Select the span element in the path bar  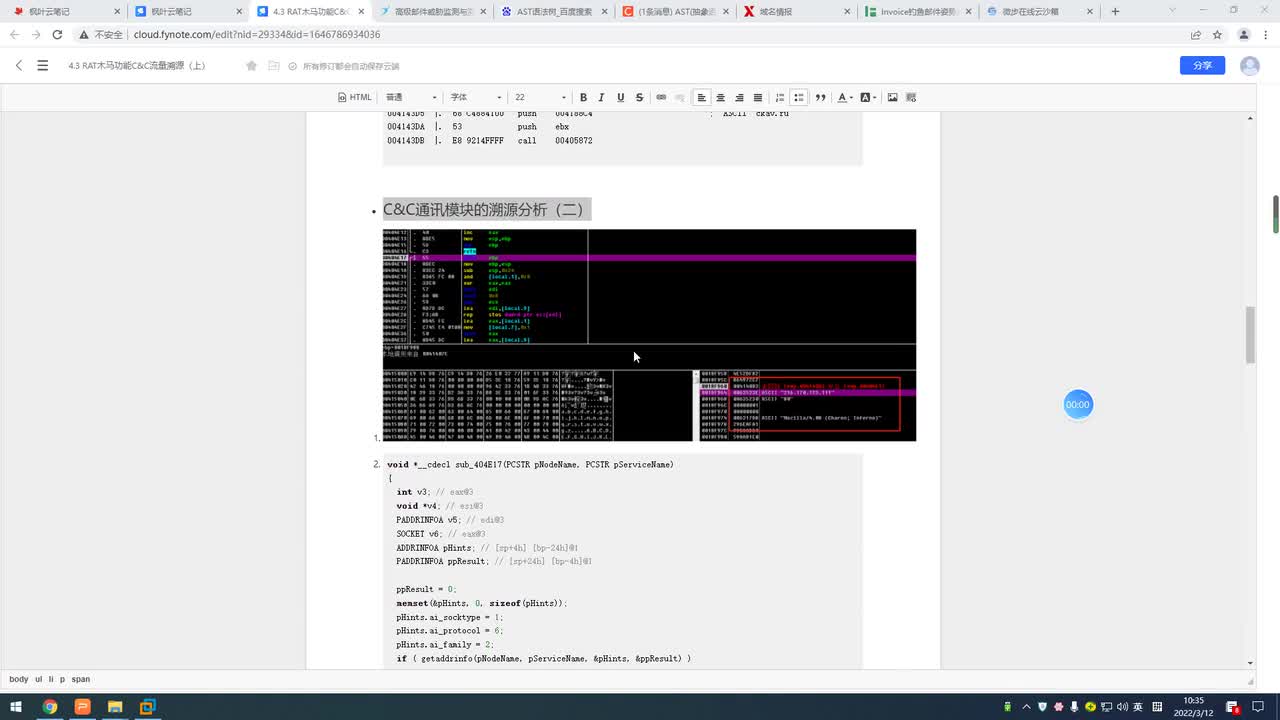tap(81, 679)
